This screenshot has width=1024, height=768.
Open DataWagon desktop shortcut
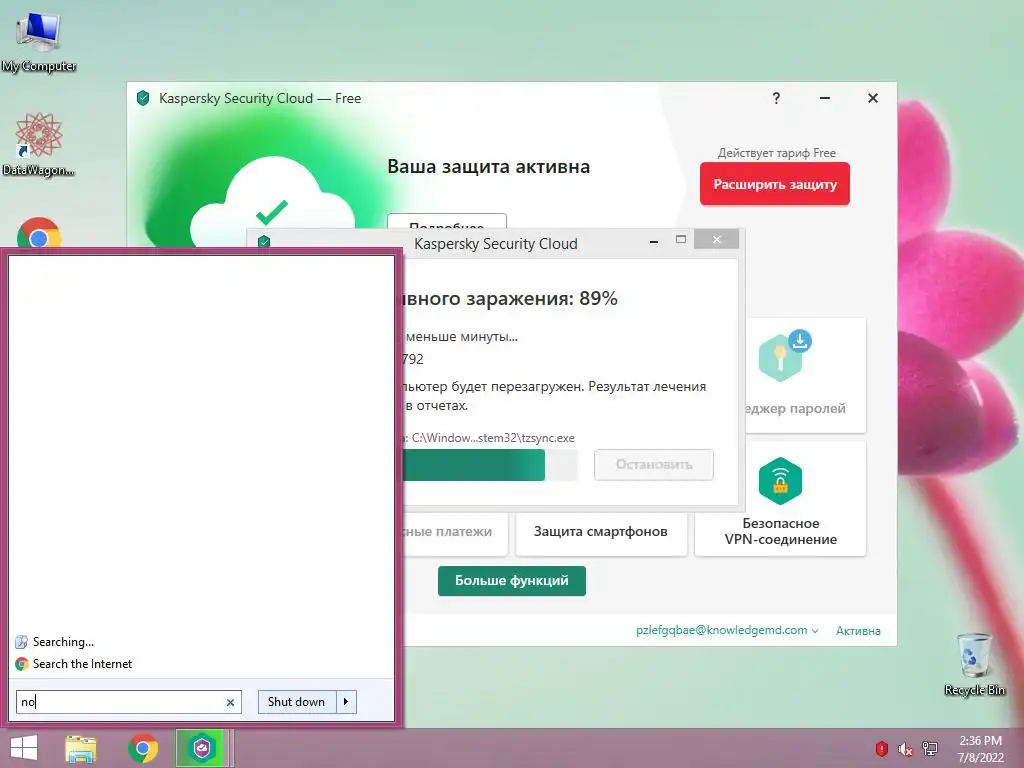pyautogui.click(x=38, y=145)
